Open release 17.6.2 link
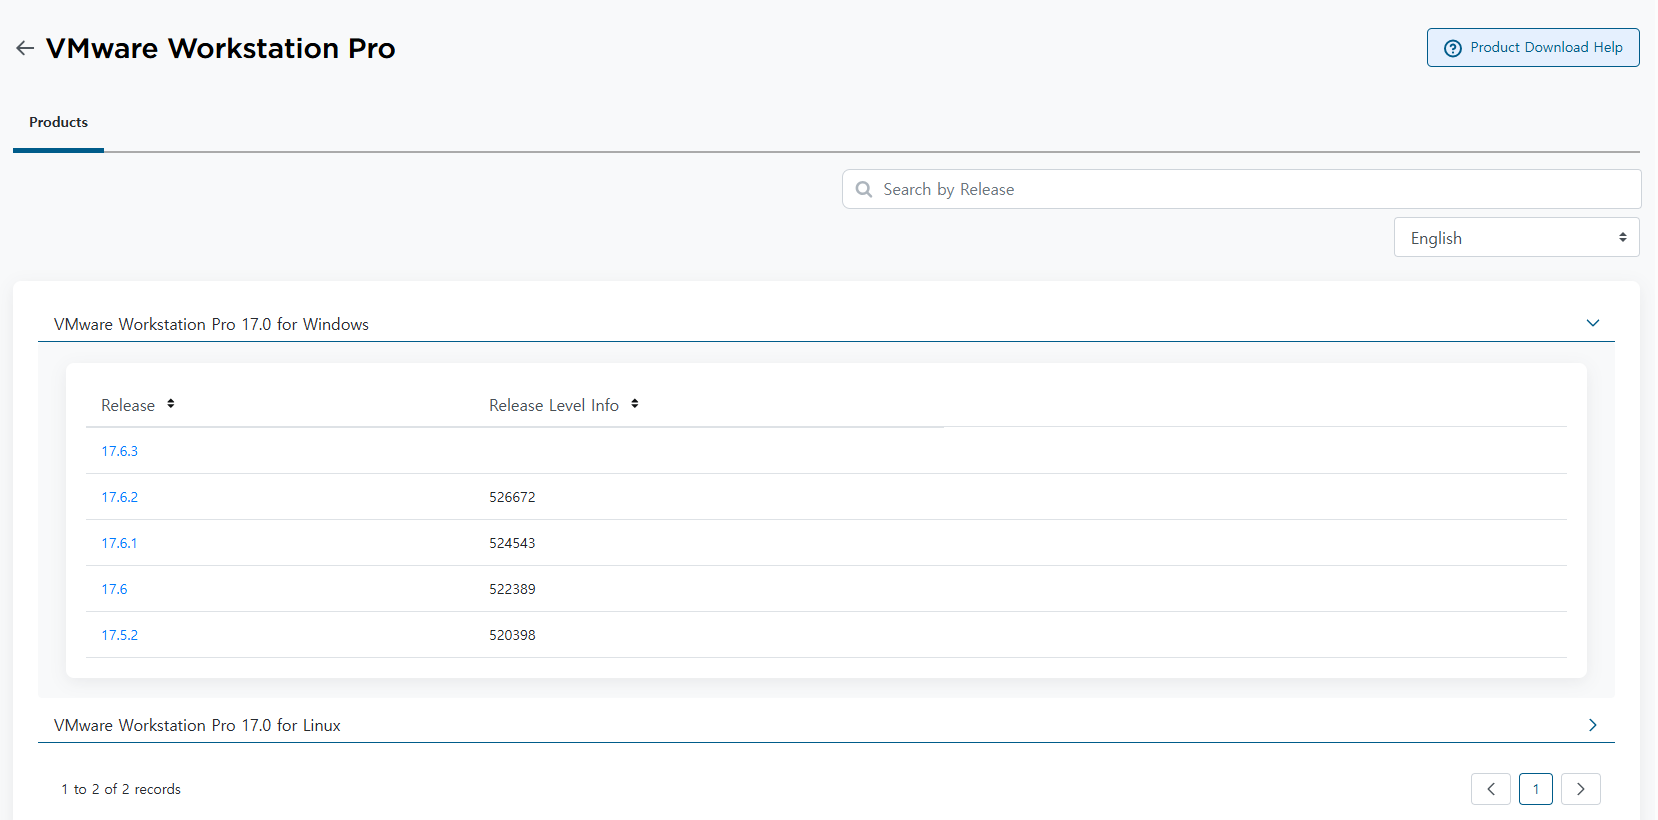The width and height of the screenshot is (1658, 820). (x=119, y=497)
